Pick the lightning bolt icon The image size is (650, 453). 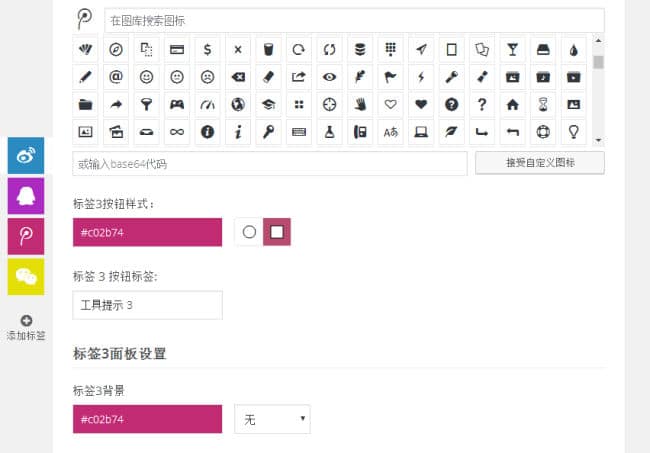coord(421,77)
